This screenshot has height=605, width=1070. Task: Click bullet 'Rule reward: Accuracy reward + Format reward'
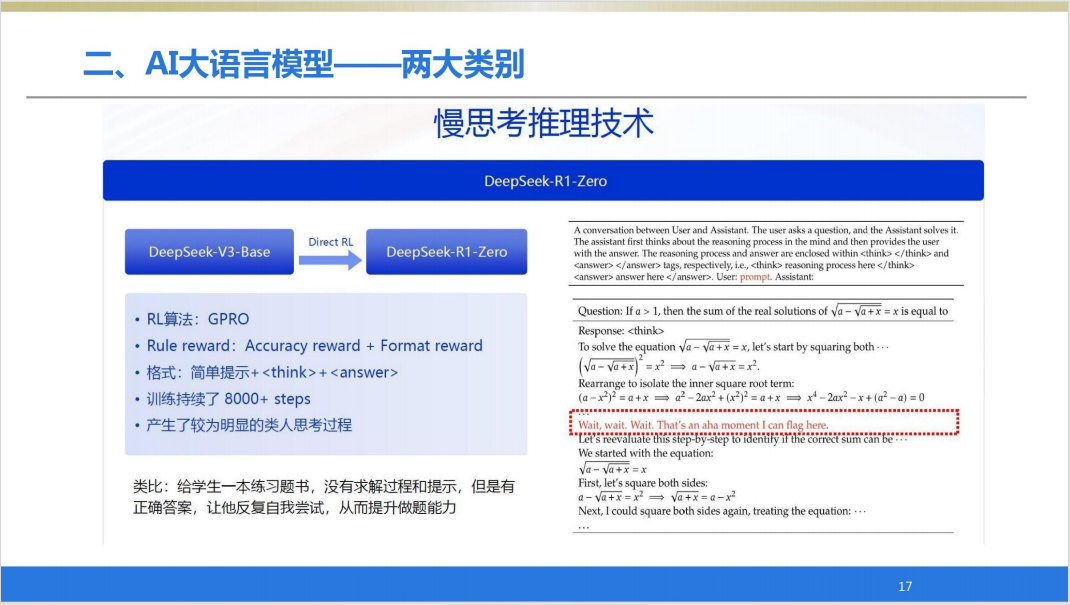[x=315, y=346]
